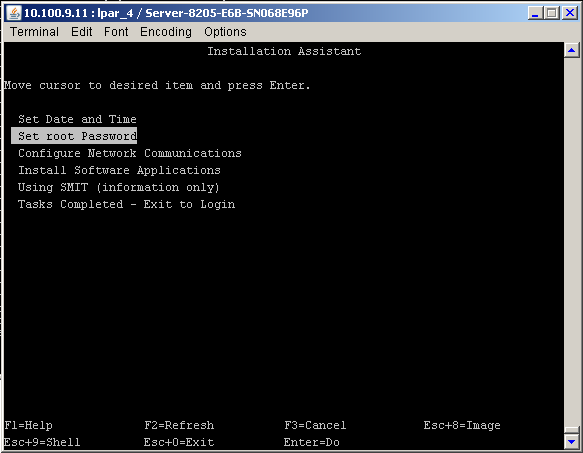Open the Terminal menu
This screenshot has height=453, width=583.
coord(34,32)
